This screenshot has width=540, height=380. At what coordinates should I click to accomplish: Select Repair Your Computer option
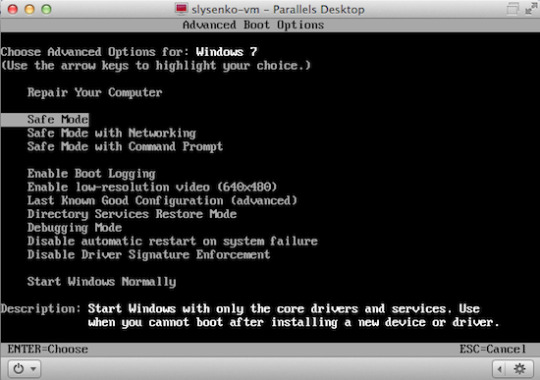[95, 92]
